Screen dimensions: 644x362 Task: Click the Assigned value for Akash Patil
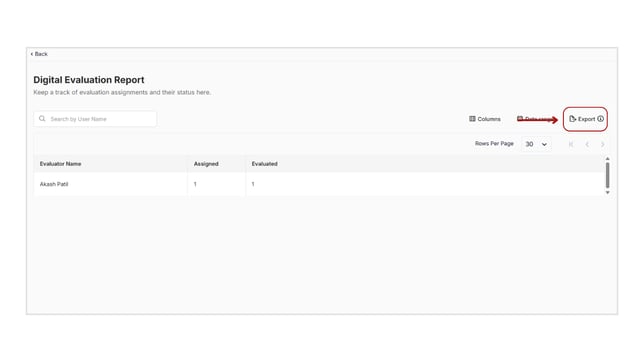(x=195, y=184)
